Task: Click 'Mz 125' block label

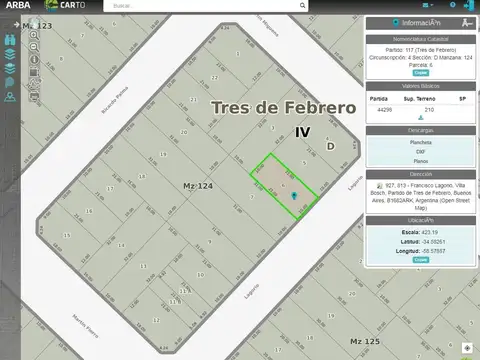Action: [365, 341]
